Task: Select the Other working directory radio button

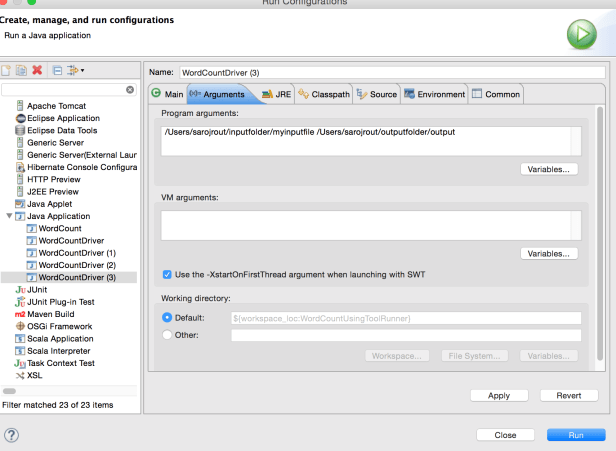Action: [x=167, y=335]
